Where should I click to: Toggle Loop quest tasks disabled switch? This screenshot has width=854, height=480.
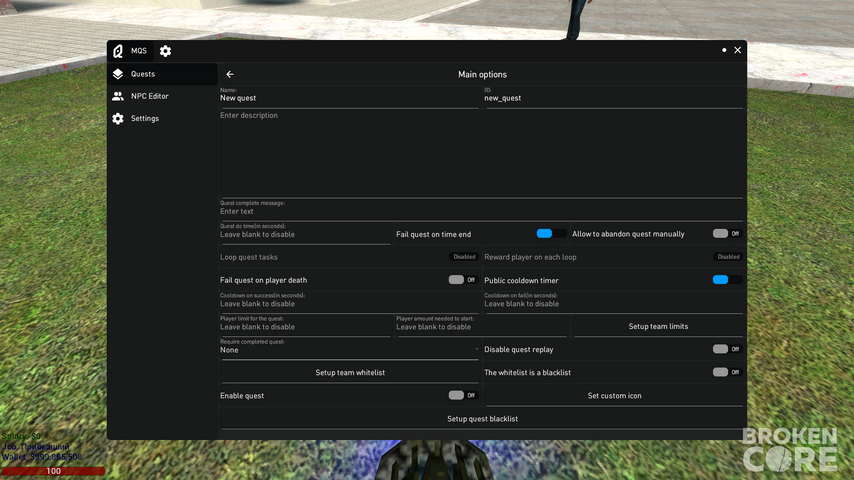pos(464,257)
